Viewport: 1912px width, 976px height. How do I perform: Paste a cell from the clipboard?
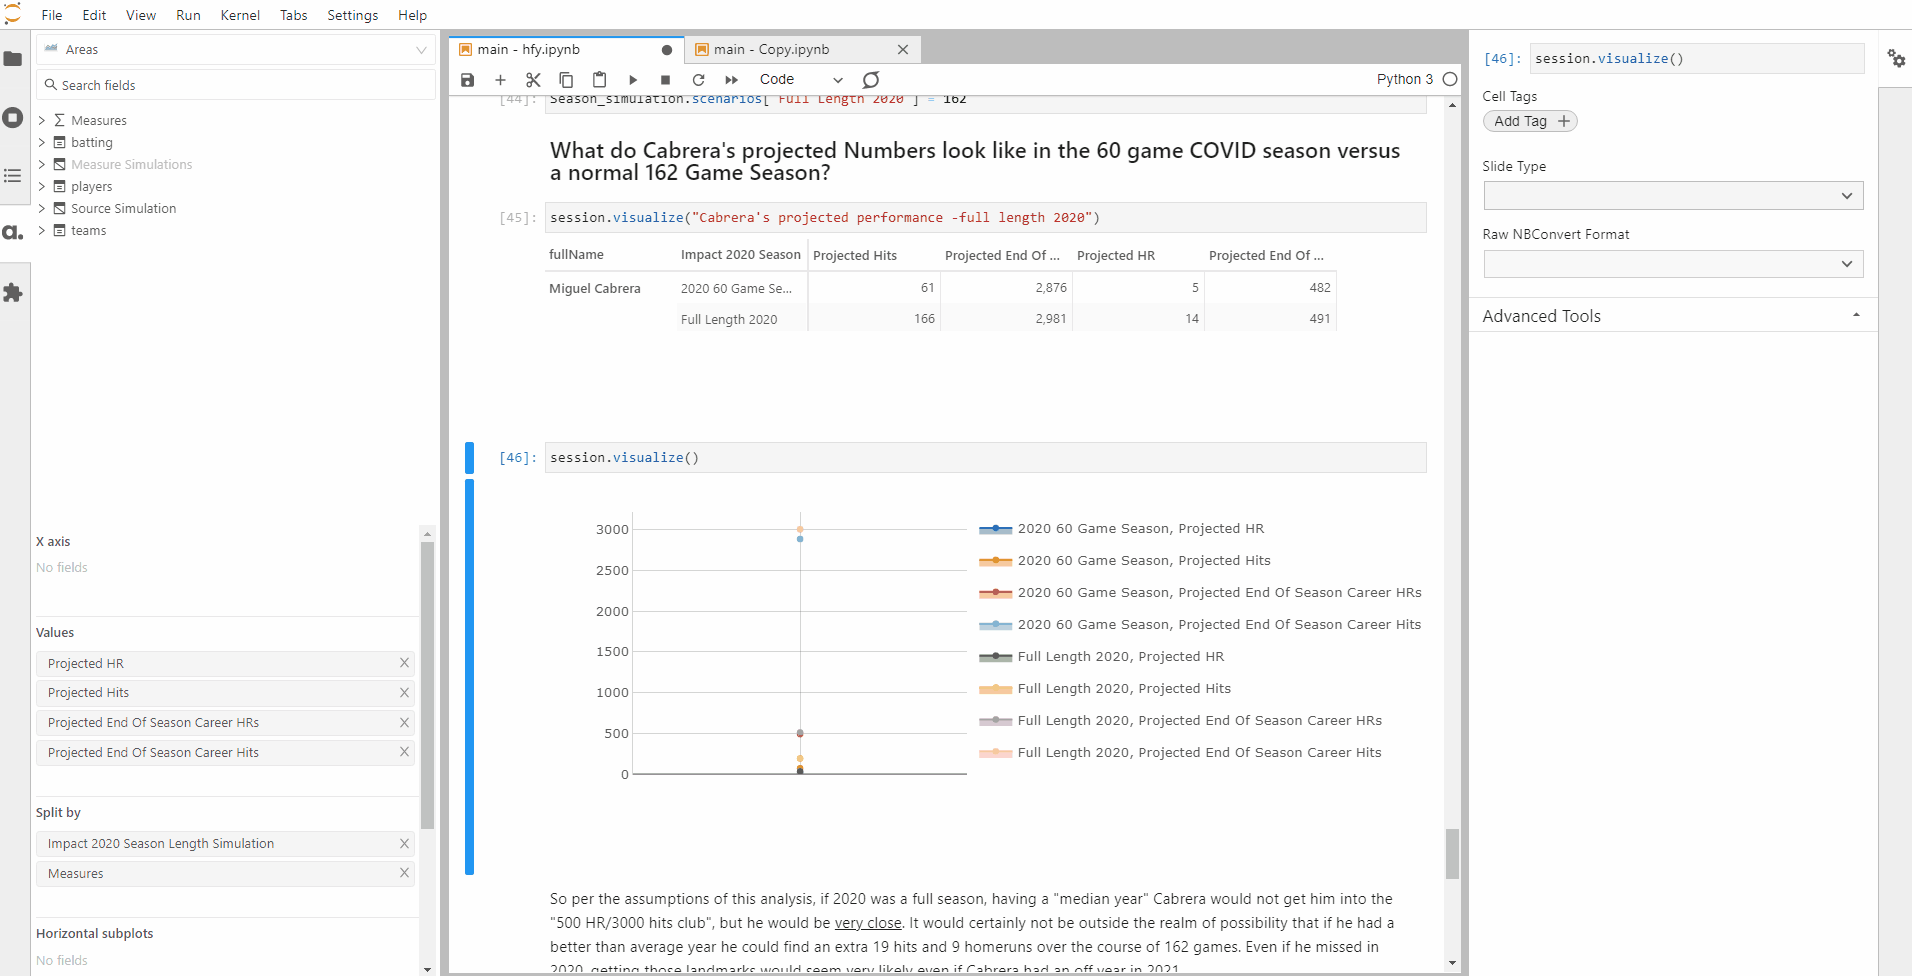[x=599, y=80]
